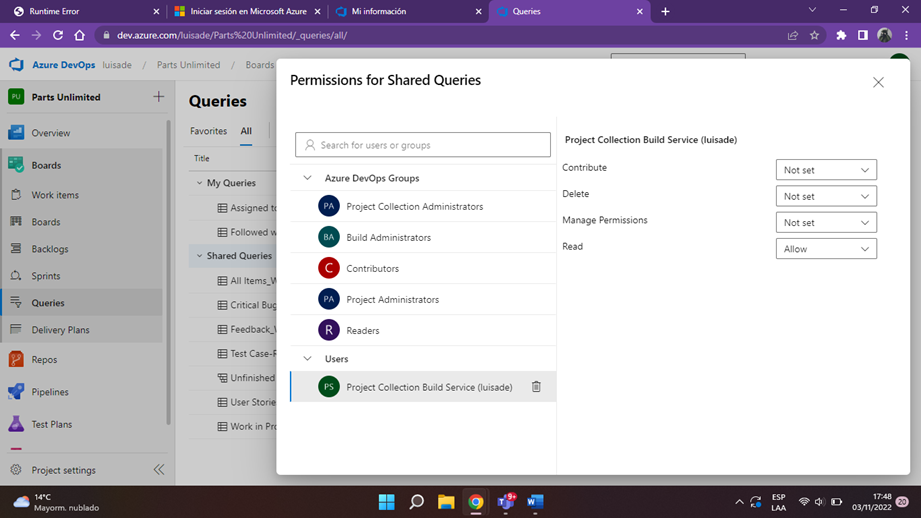Open Delete permission dropdown

click(826, 196)
